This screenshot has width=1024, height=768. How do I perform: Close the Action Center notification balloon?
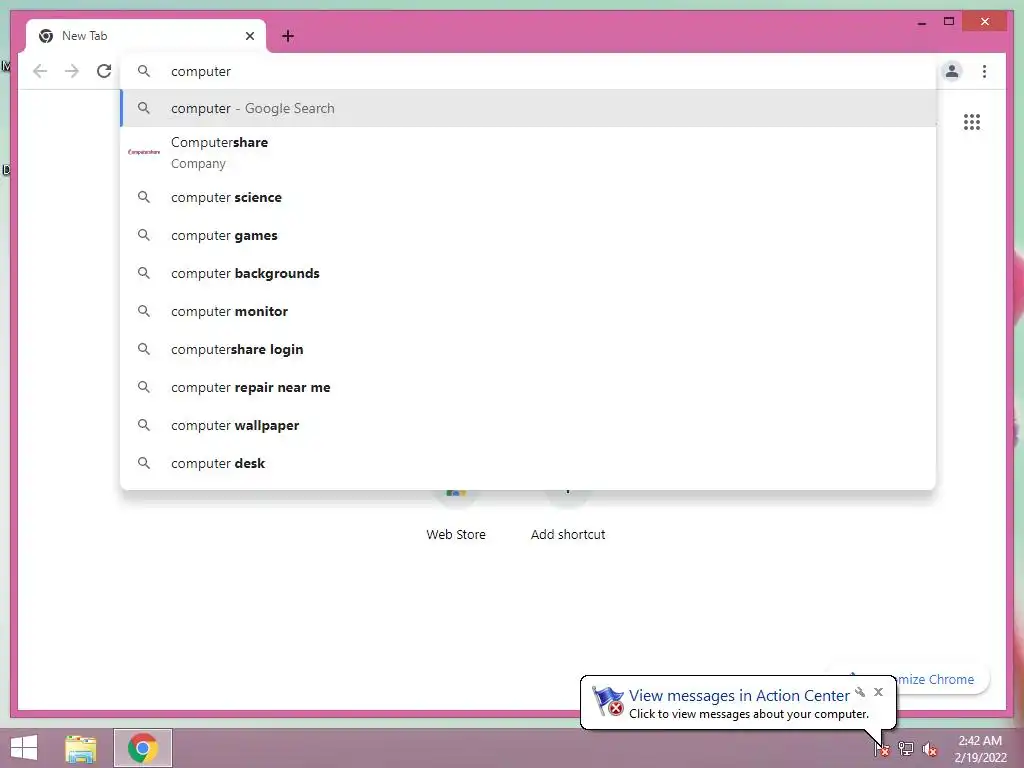(878, 692)
